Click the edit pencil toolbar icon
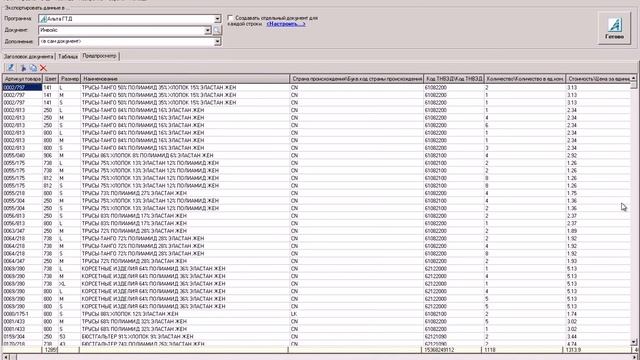 11,68
